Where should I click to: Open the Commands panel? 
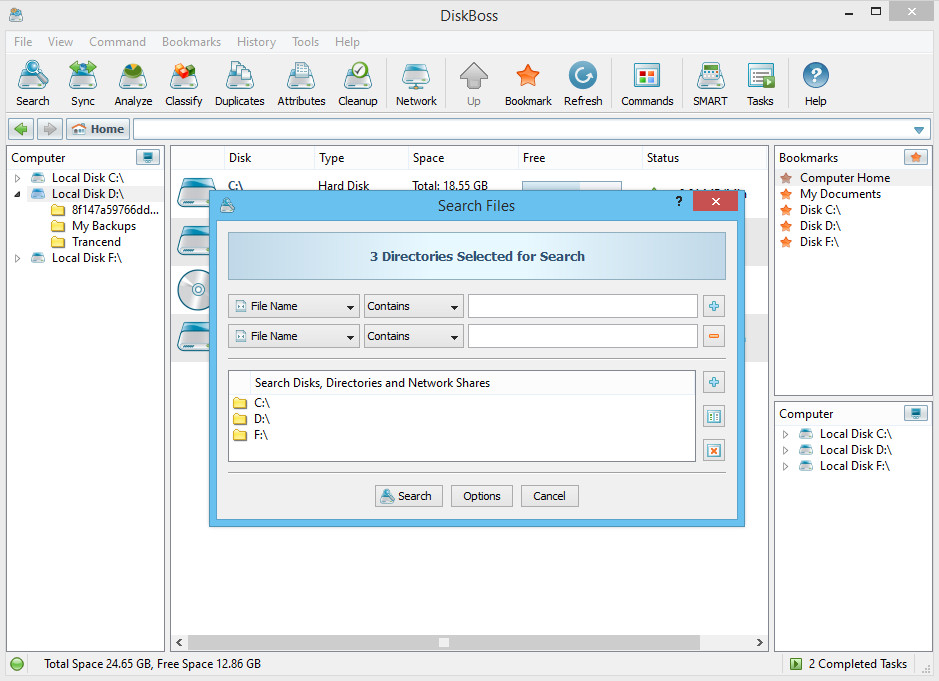click(647, 84)
